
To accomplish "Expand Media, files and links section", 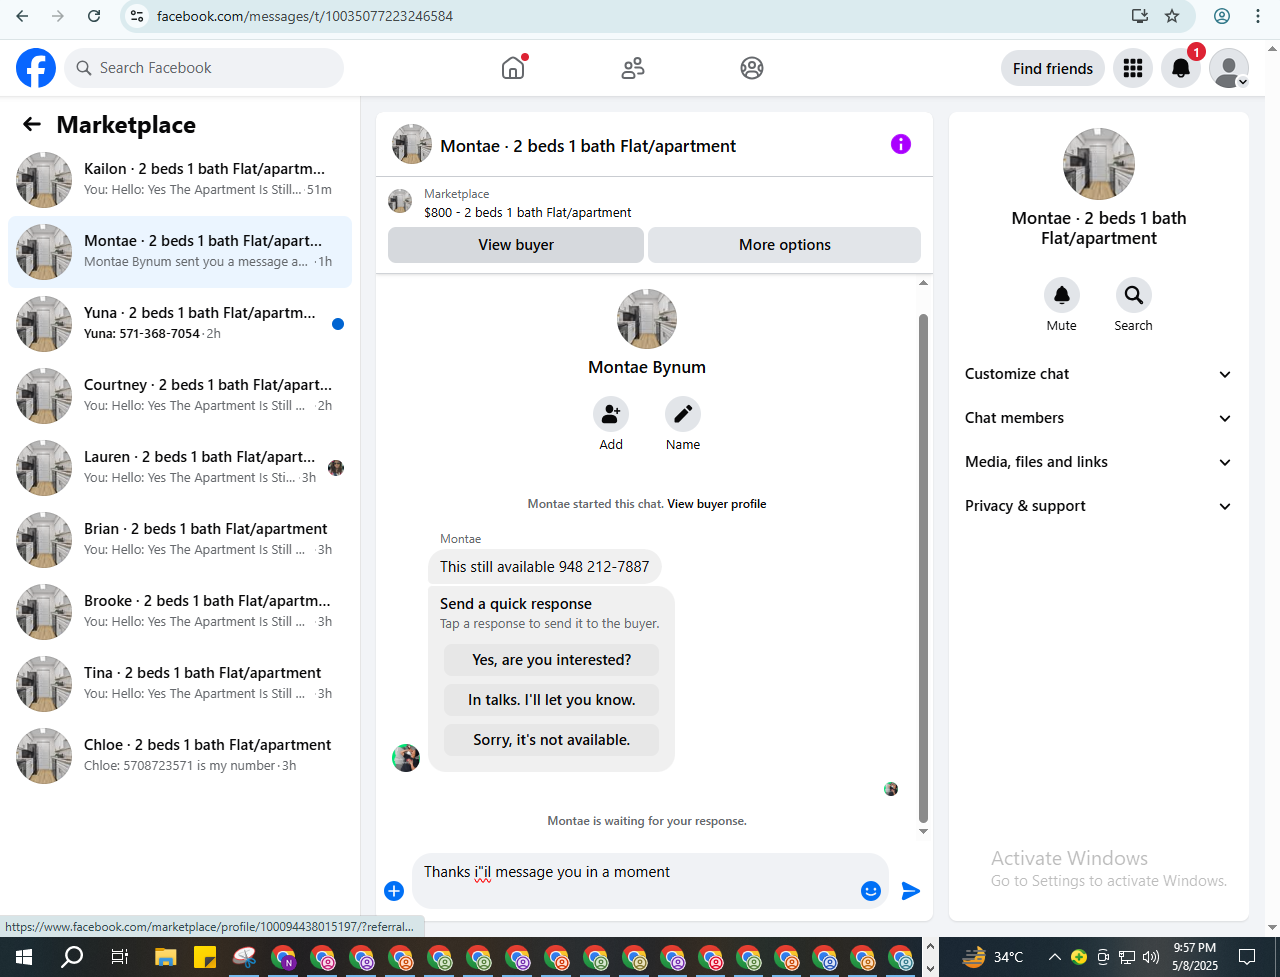I will coord(1099,462).
